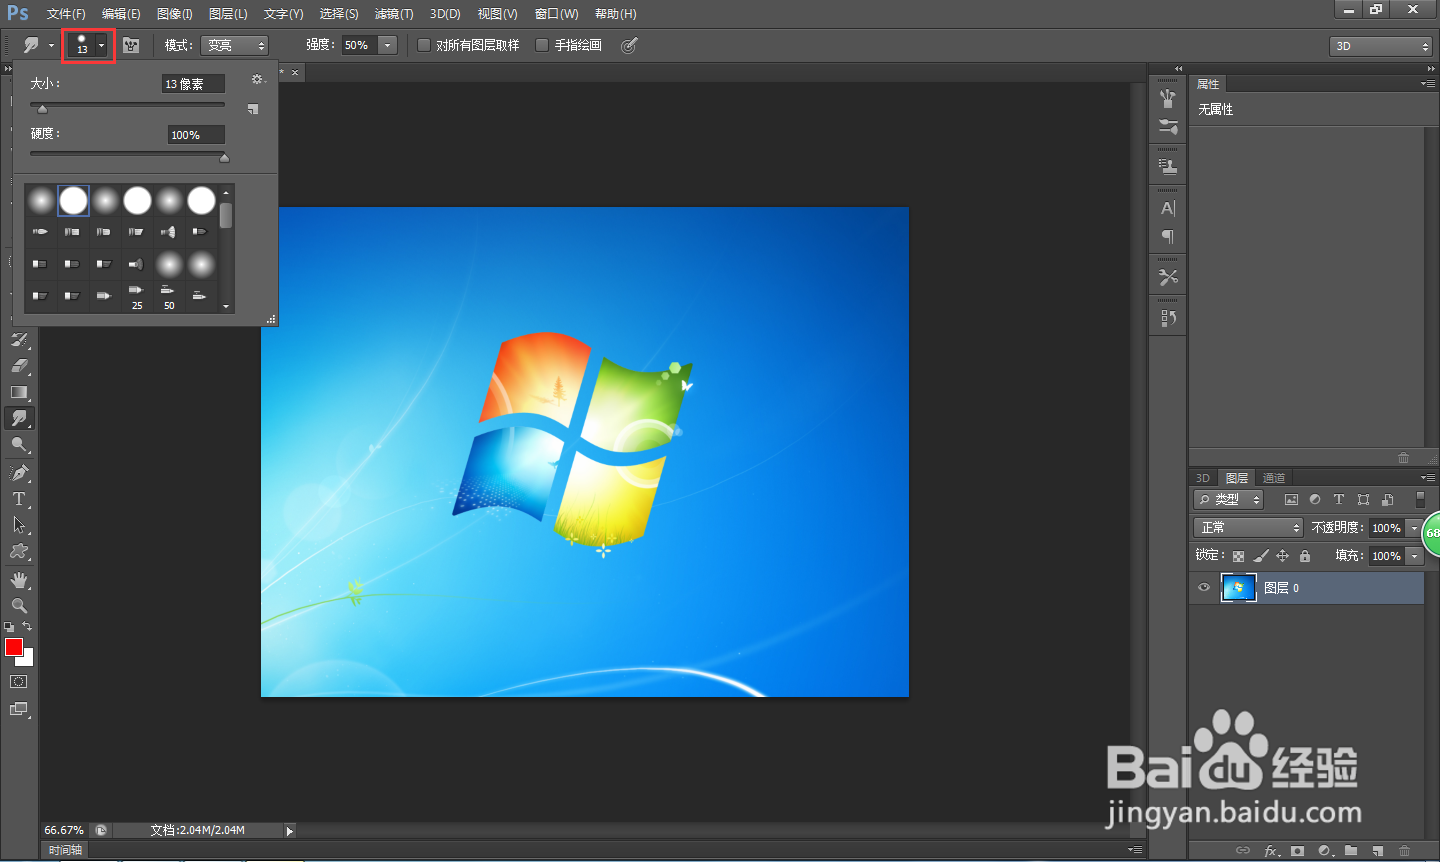Open 填充 slider arrow
The height and width of the screenshot is (862, 1440).
point(1414,555)
